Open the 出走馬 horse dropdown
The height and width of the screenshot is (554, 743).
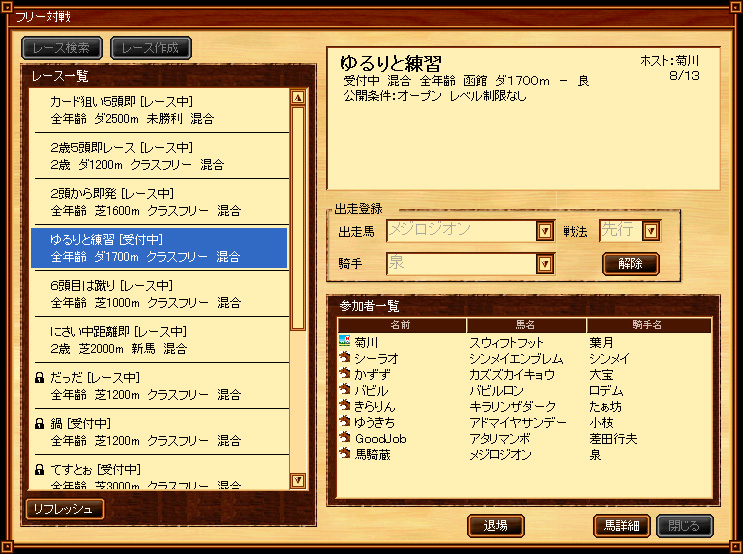tap(545, 231)
